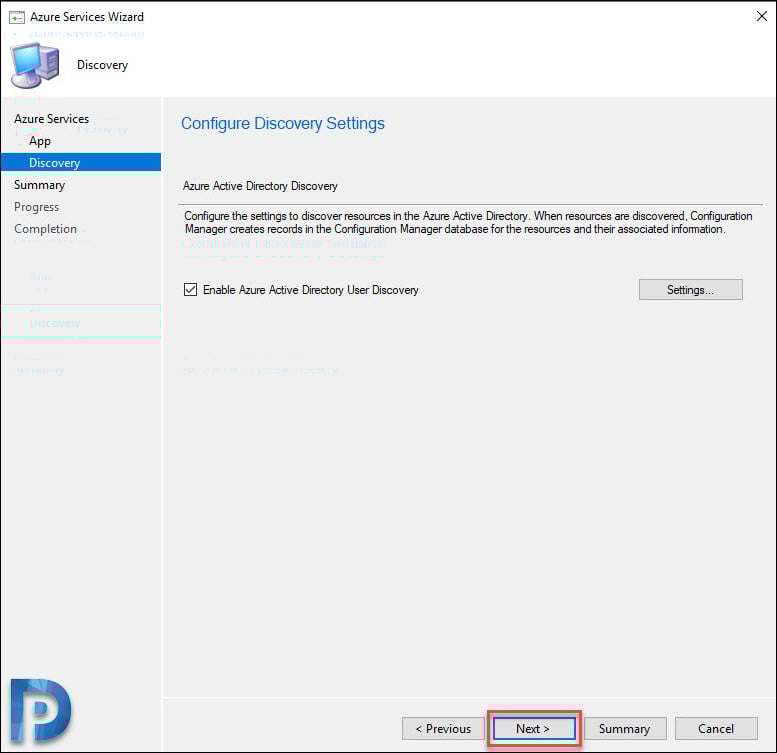Close the Azure Services Wizard window

762,16
